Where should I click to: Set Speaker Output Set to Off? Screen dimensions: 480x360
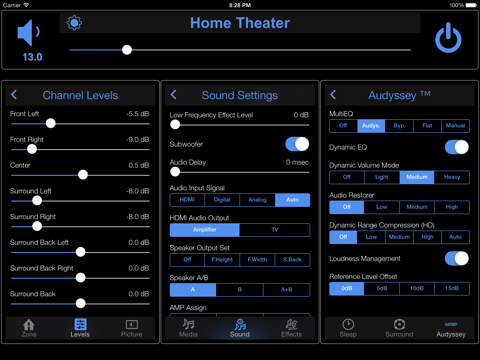coord(187,260)
